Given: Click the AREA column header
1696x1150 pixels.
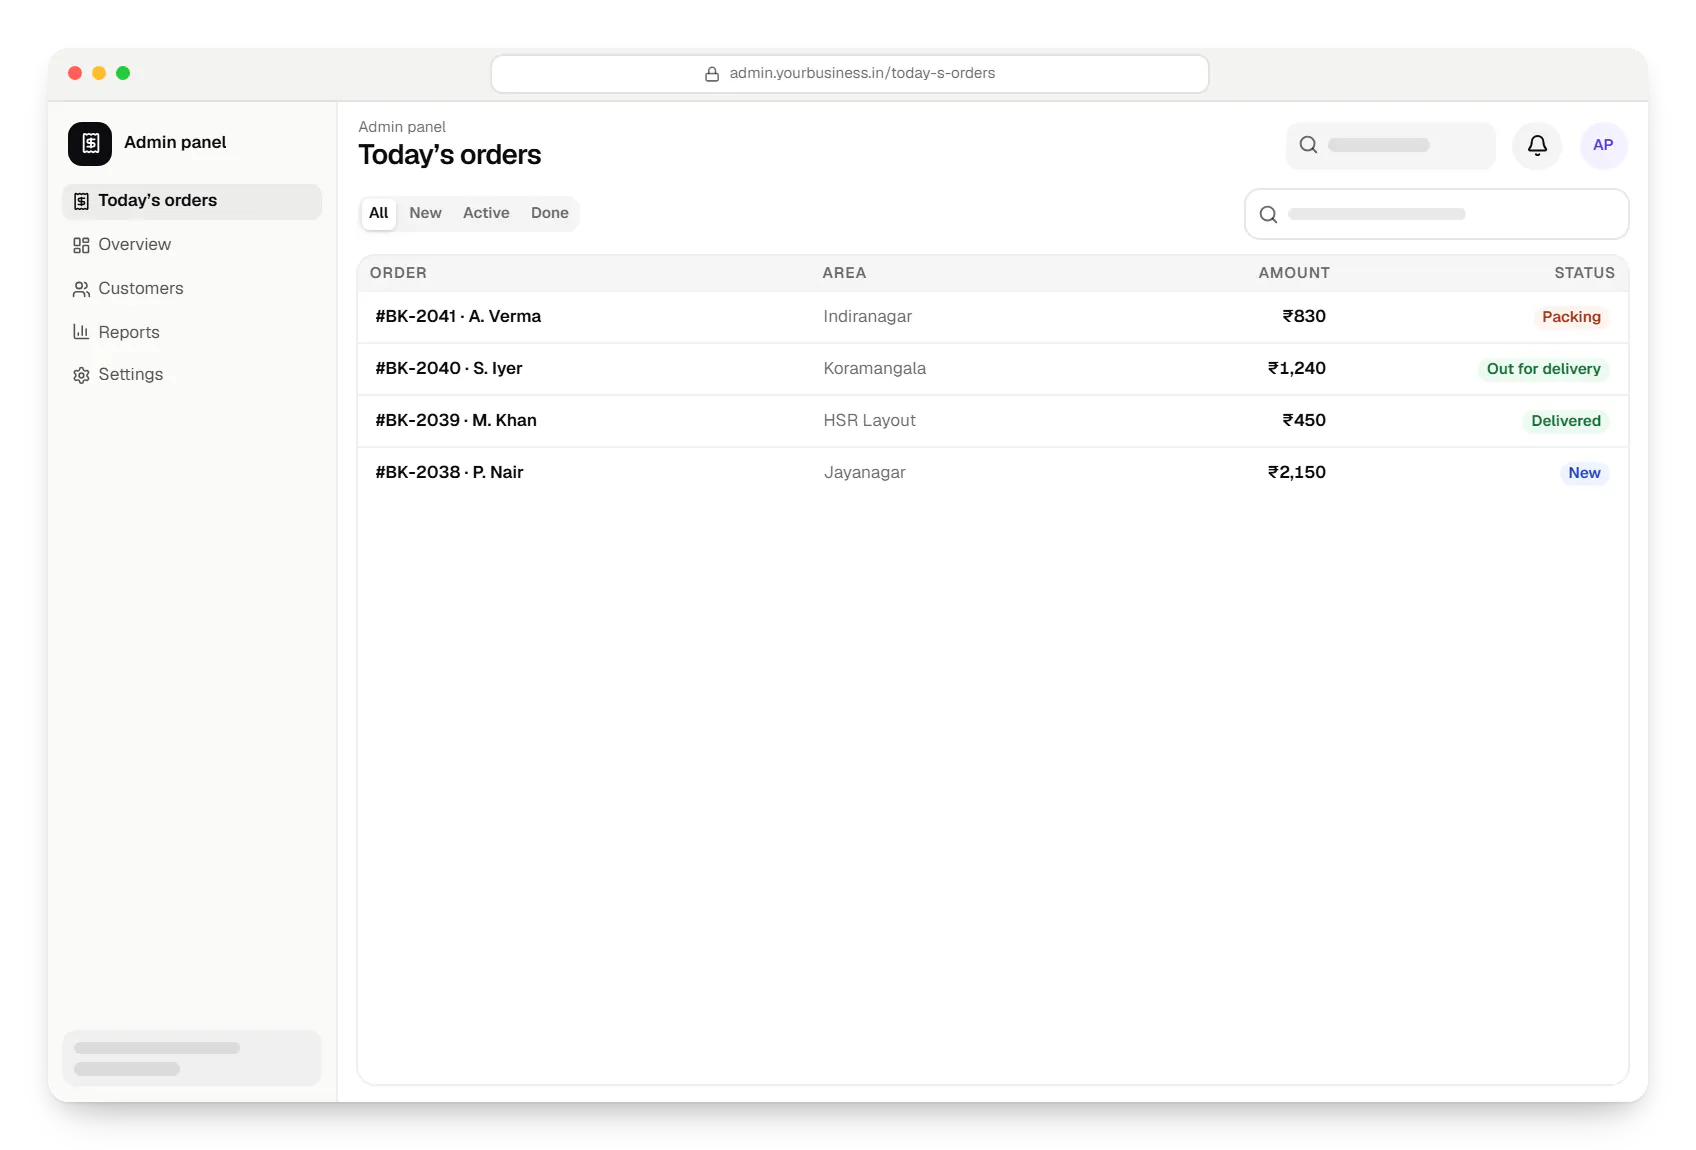Looking at the screenshot, I should (x=844, y=273).
